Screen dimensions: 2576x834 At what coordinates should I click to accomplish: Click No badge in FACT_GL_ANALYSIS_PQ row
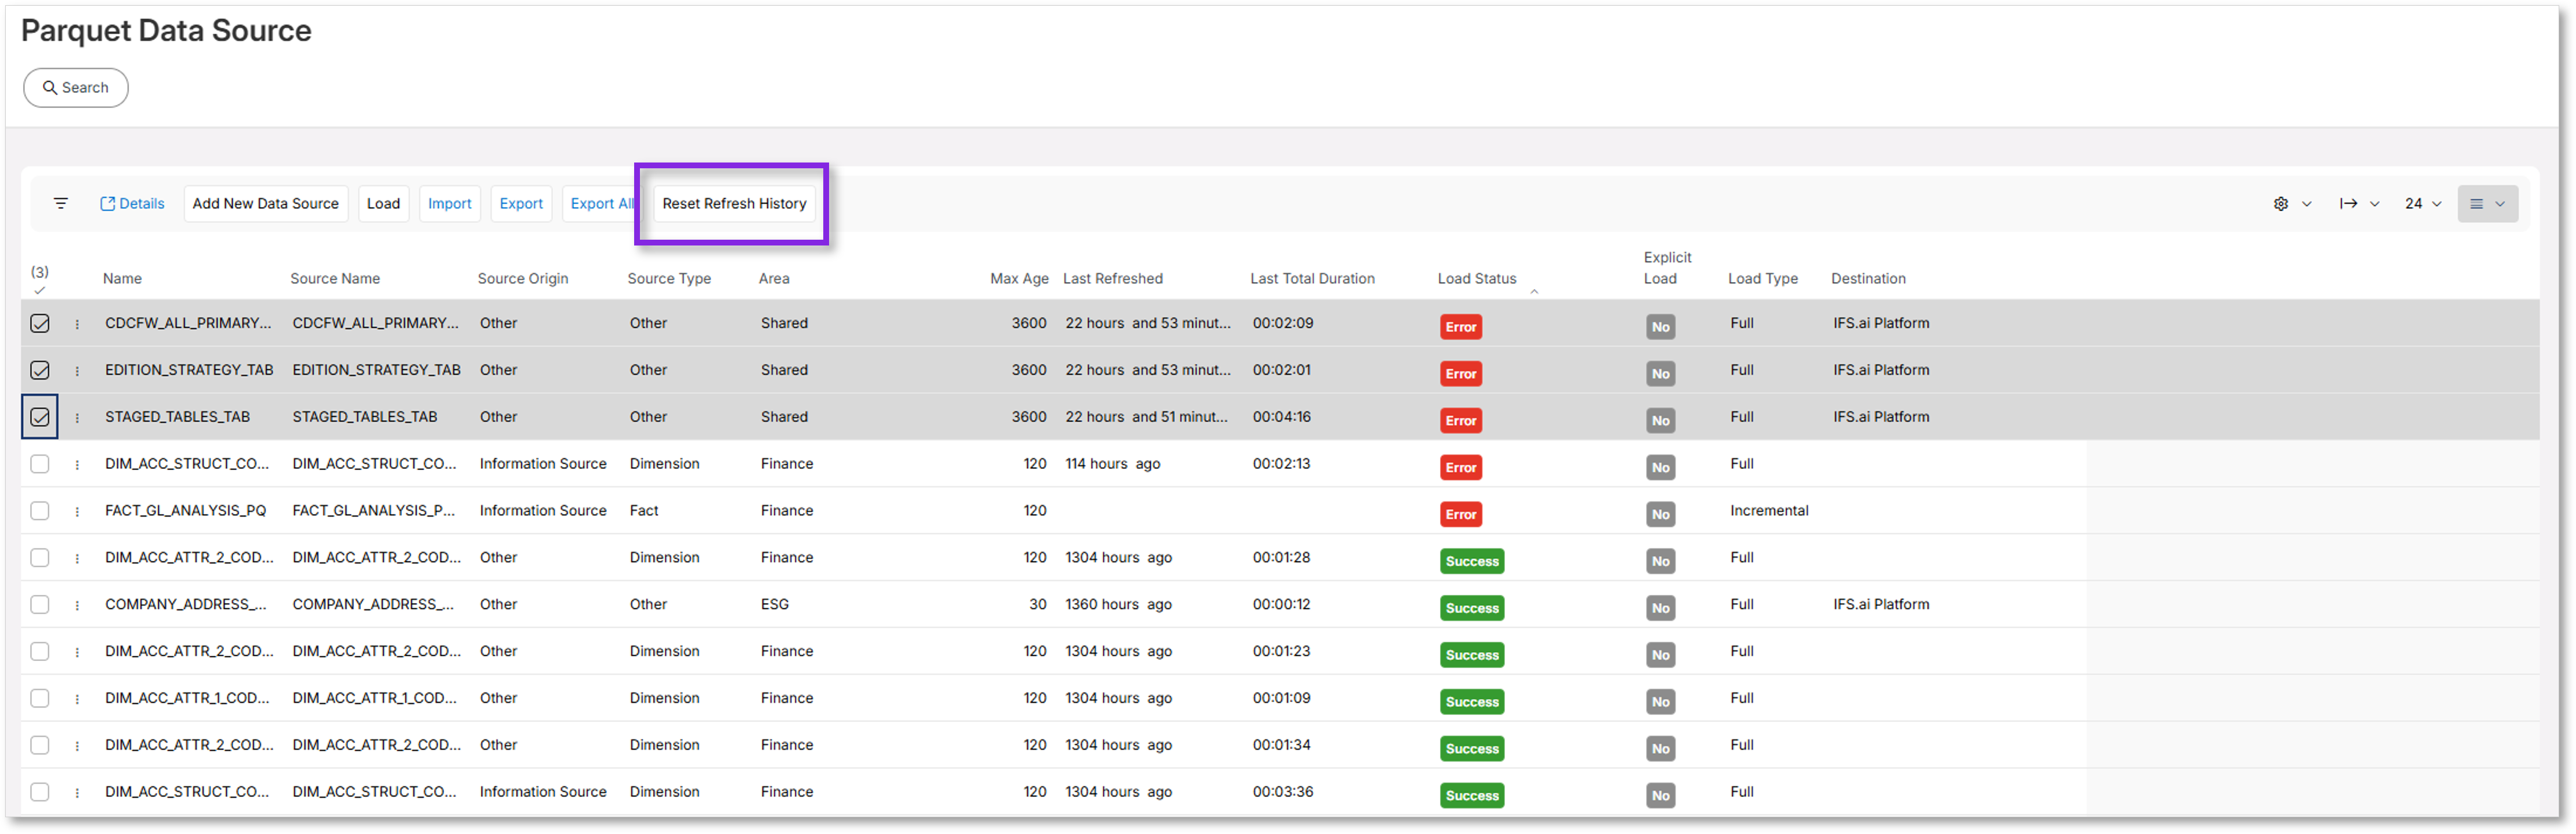click(1660, 515)
